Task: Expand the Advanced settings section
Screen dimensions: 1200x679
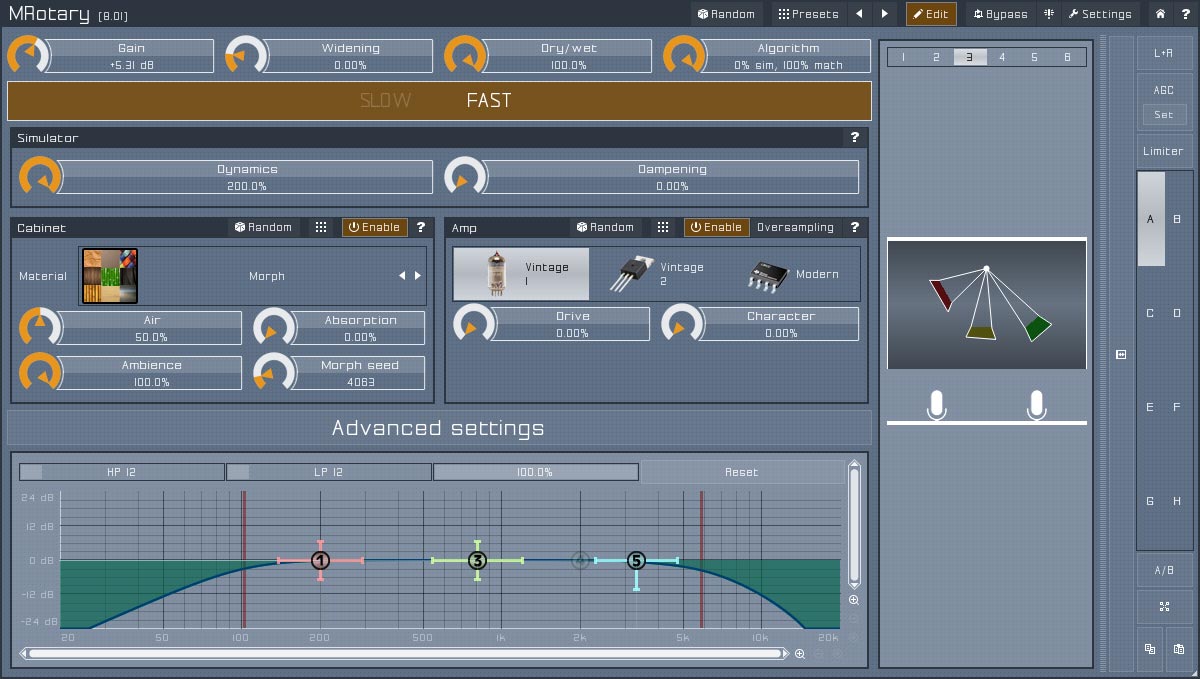Action: pyautogui.click(x=439, y=428)
